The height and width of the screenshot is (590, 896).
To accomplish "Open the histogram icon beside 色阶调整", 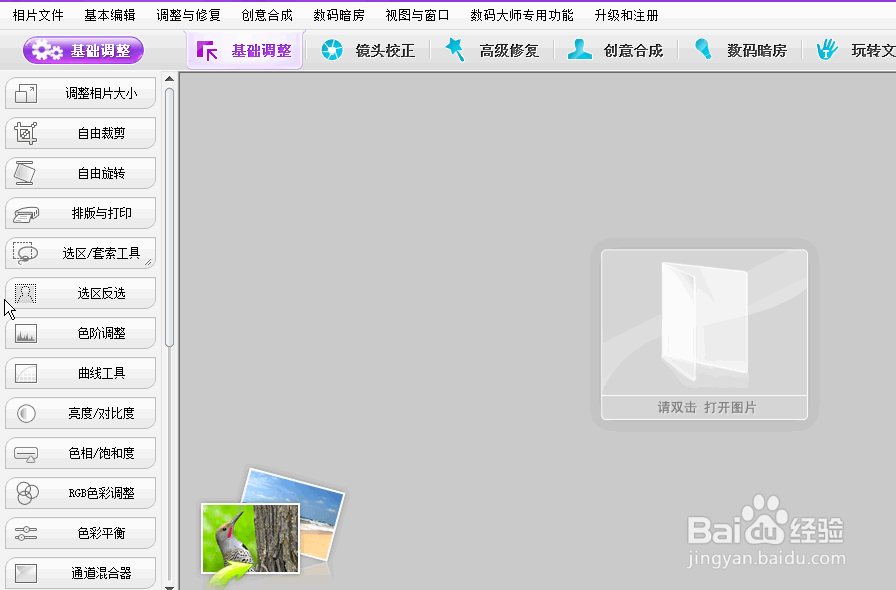I will [26, 333].
